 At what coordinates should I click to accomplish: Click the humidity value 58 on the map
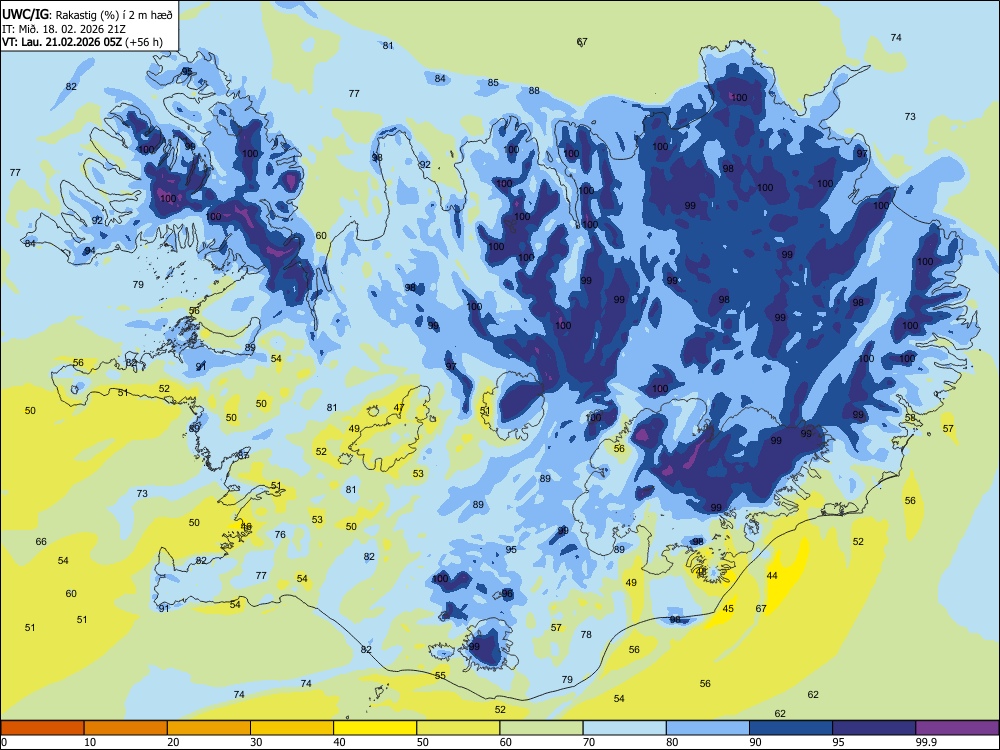click(x=910, y=418)
